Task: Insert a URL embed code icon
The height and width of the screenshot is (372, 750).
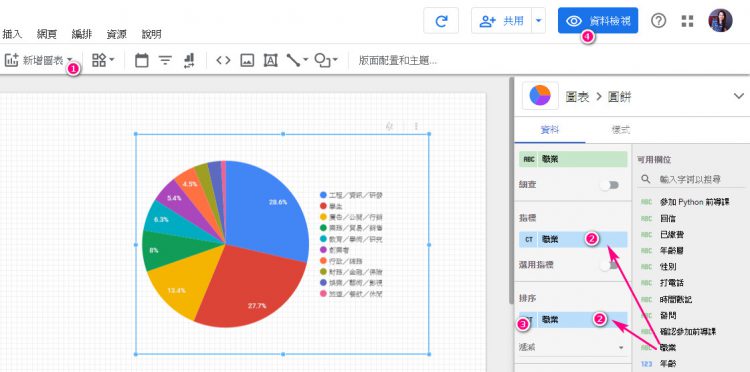Action: point(223,60)
